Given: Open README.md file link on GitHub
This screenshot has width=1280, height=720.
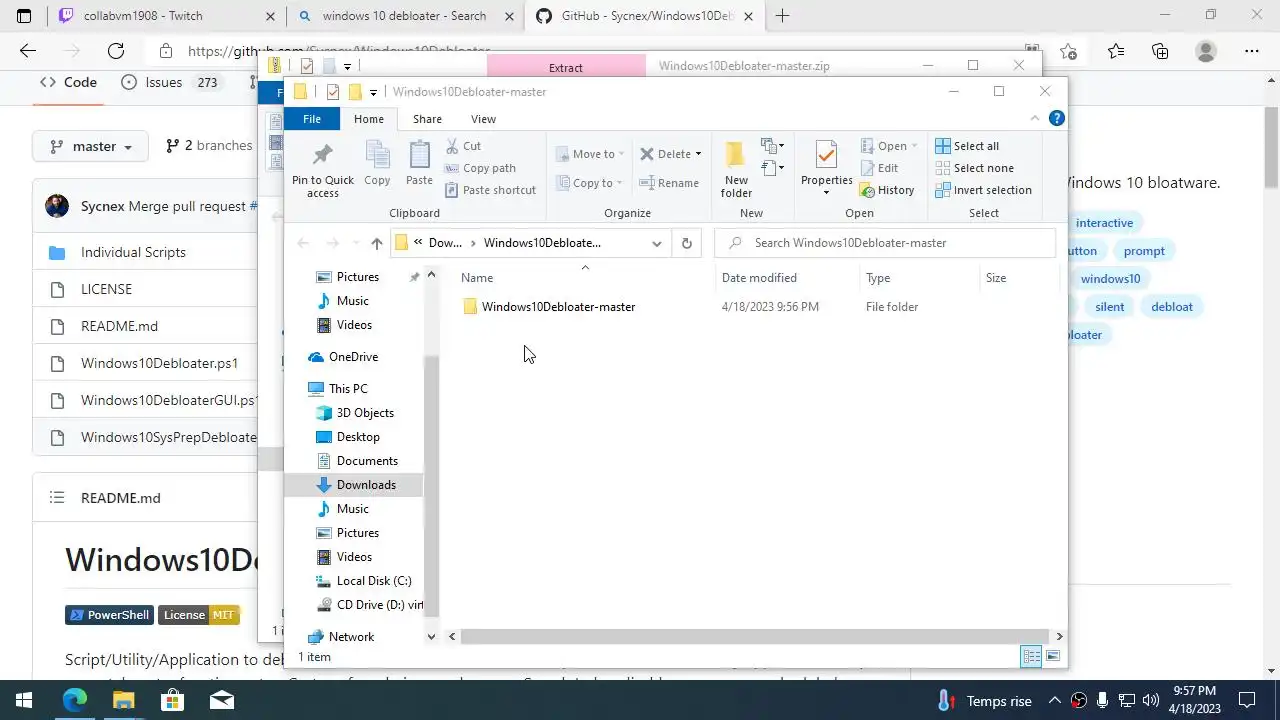Looking at the screenshot, I should click(119, 326).
